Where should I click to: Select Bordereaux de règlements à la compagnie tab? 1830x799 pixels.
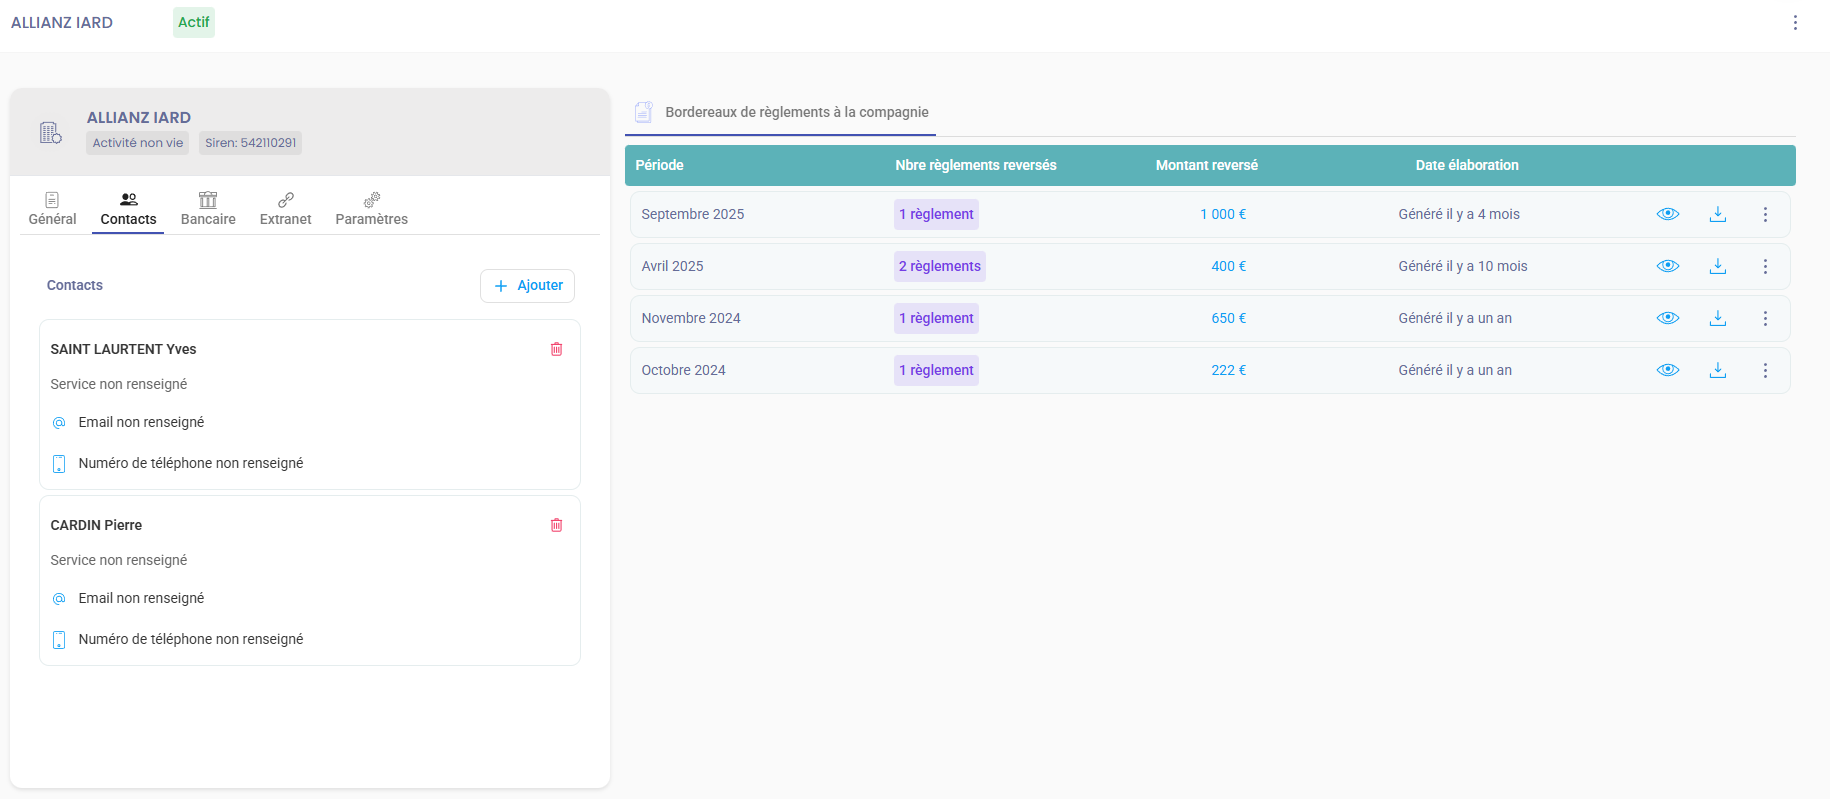[x=780, y=112]
